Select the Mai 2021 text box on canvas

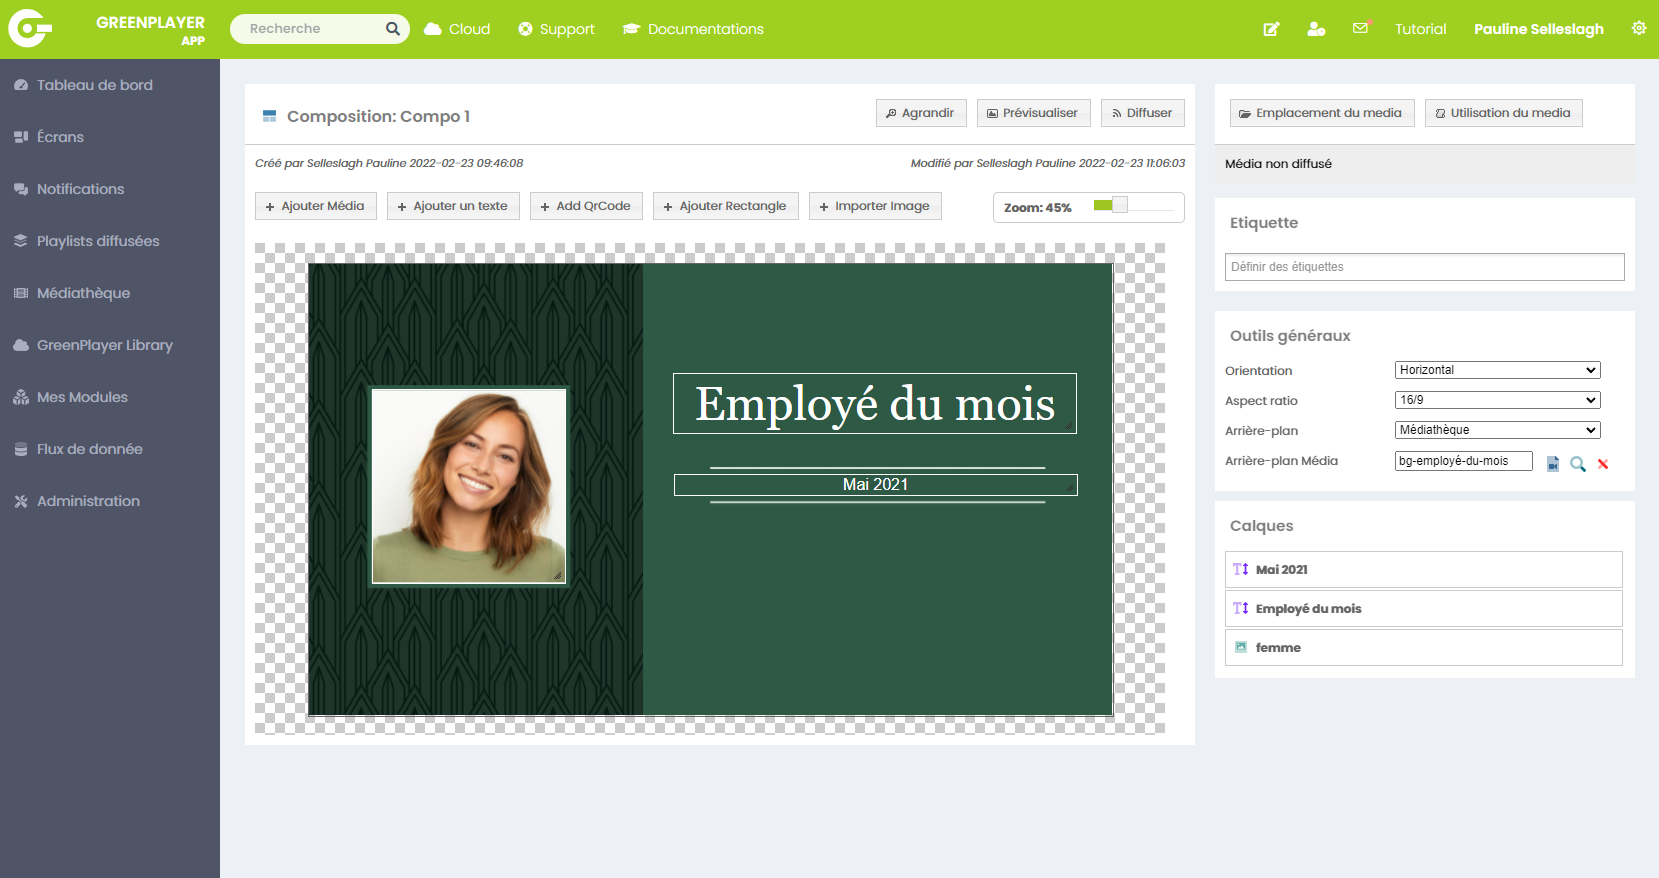[x=875, y=485]
